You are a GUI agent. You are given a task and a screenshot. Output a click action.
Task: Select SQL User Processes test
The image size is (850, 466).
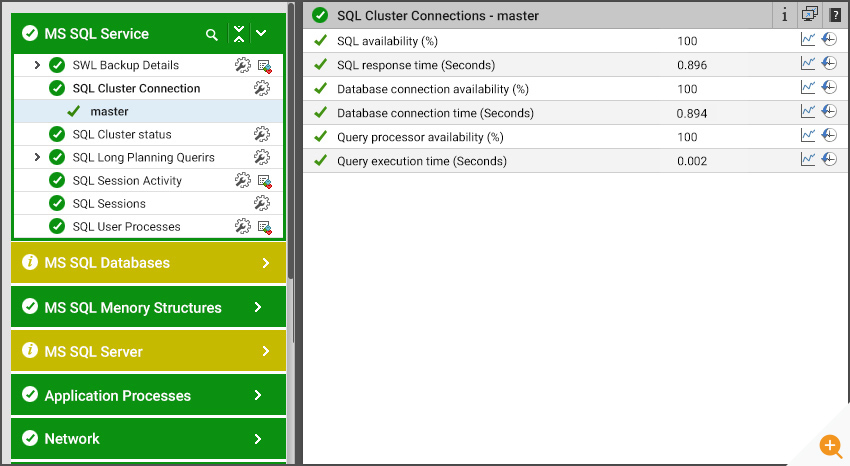[126, 226]
